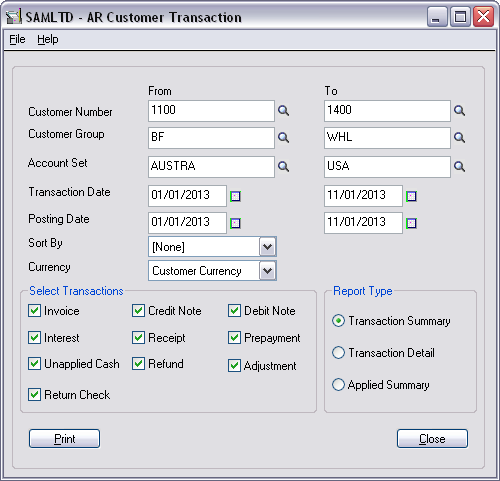500x481 pixels.
Task: Open calendar for To Posting Date
Action: point(411,223)
